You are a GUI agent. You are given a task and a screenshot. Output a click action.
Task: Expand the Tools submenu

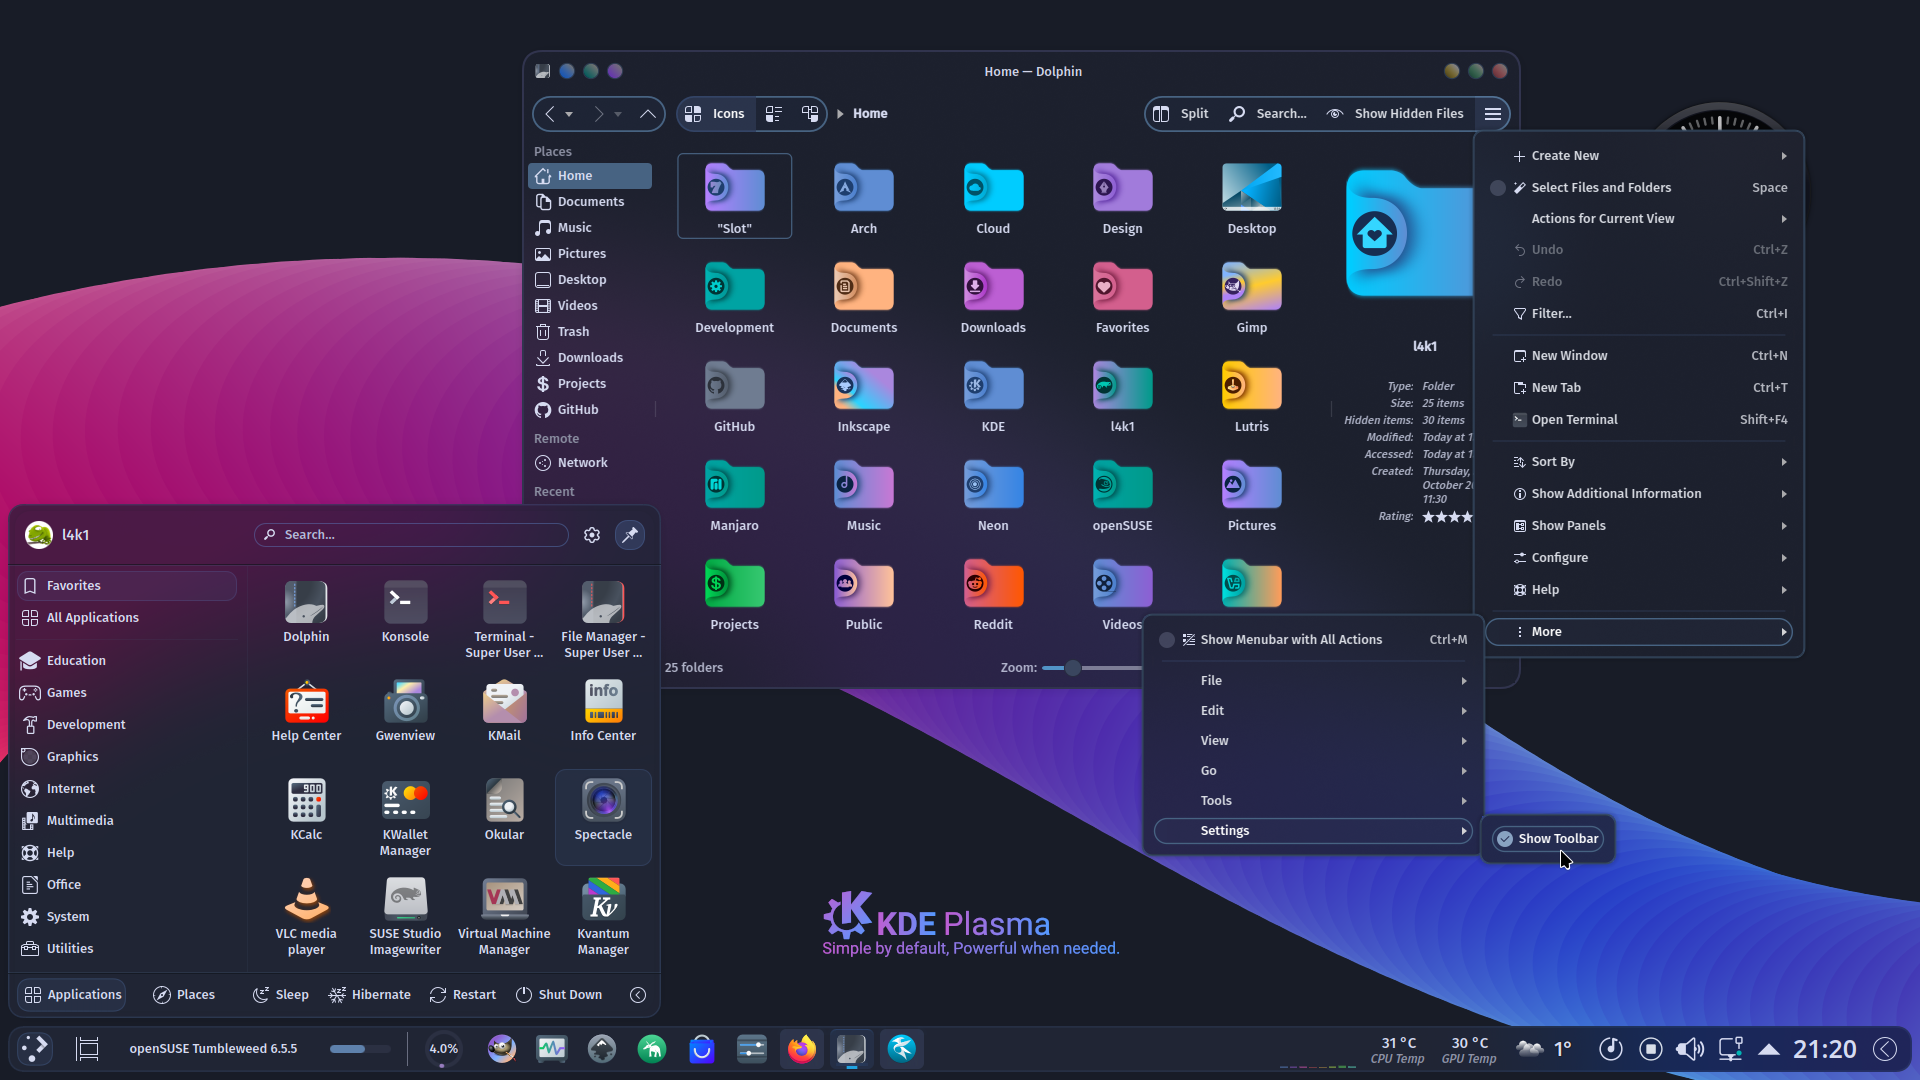coord(1312,801)
